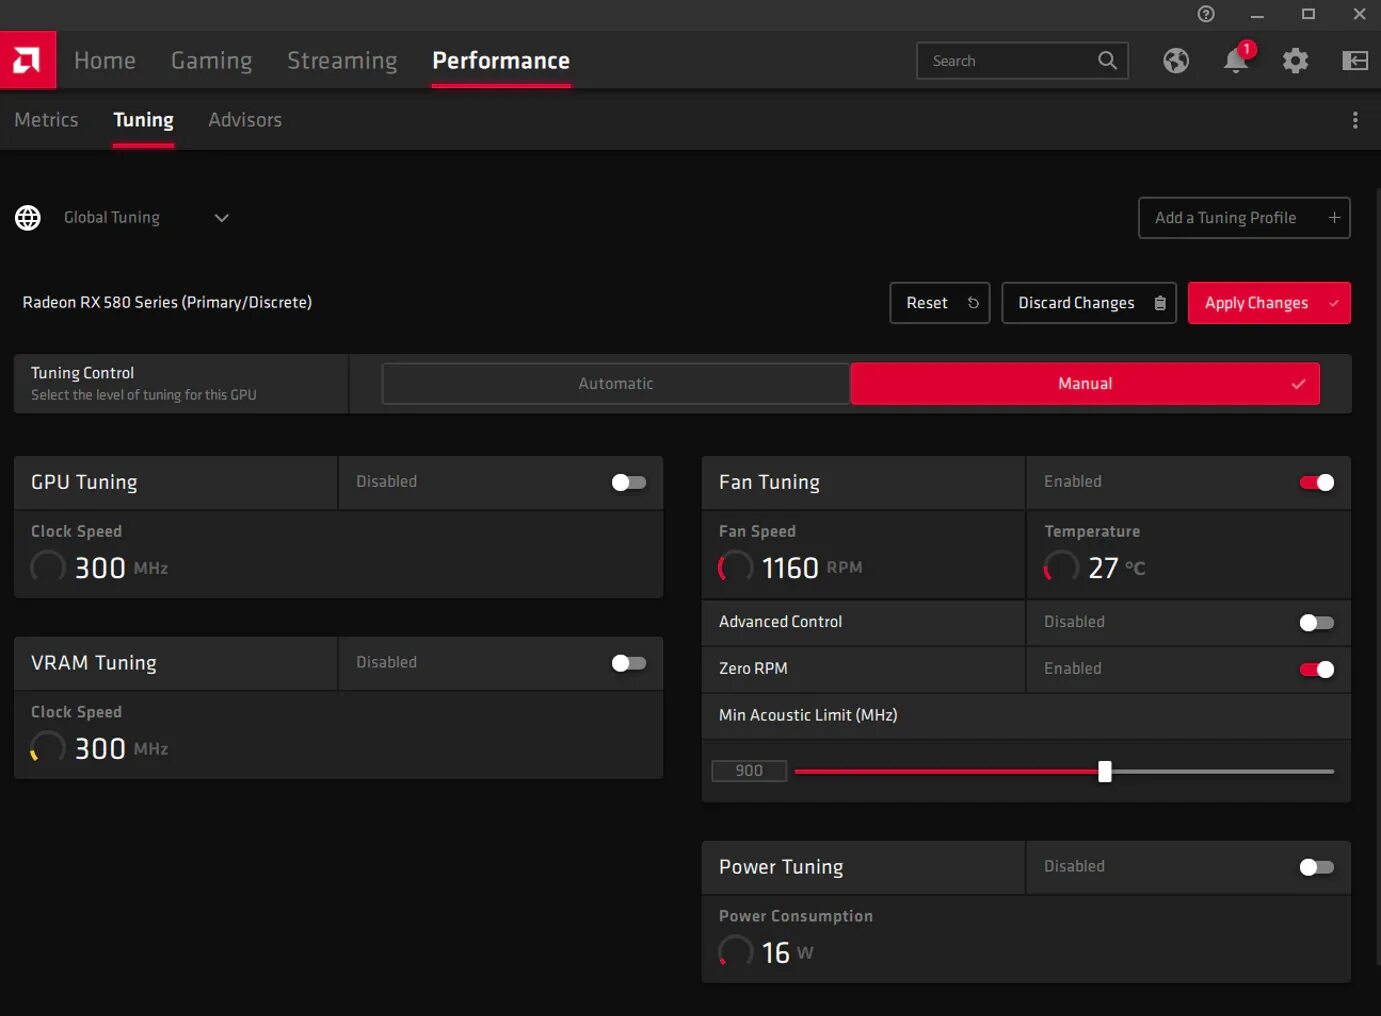Click the Power Tuning heading
The height and width of the screenshot is (1016, 1381).
781,867
